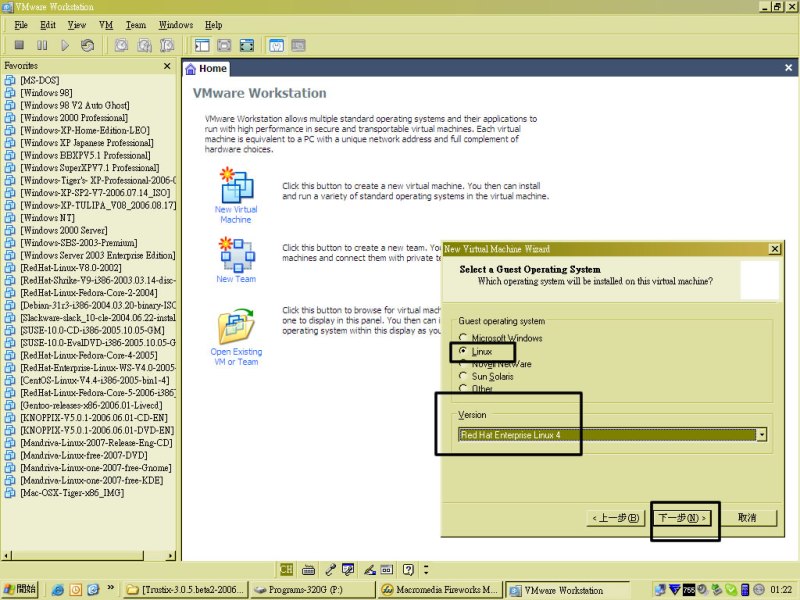Open the Snapshot Manager toolbar icon
This screenshot has height=600, width=800.
[x=167, y=45]
